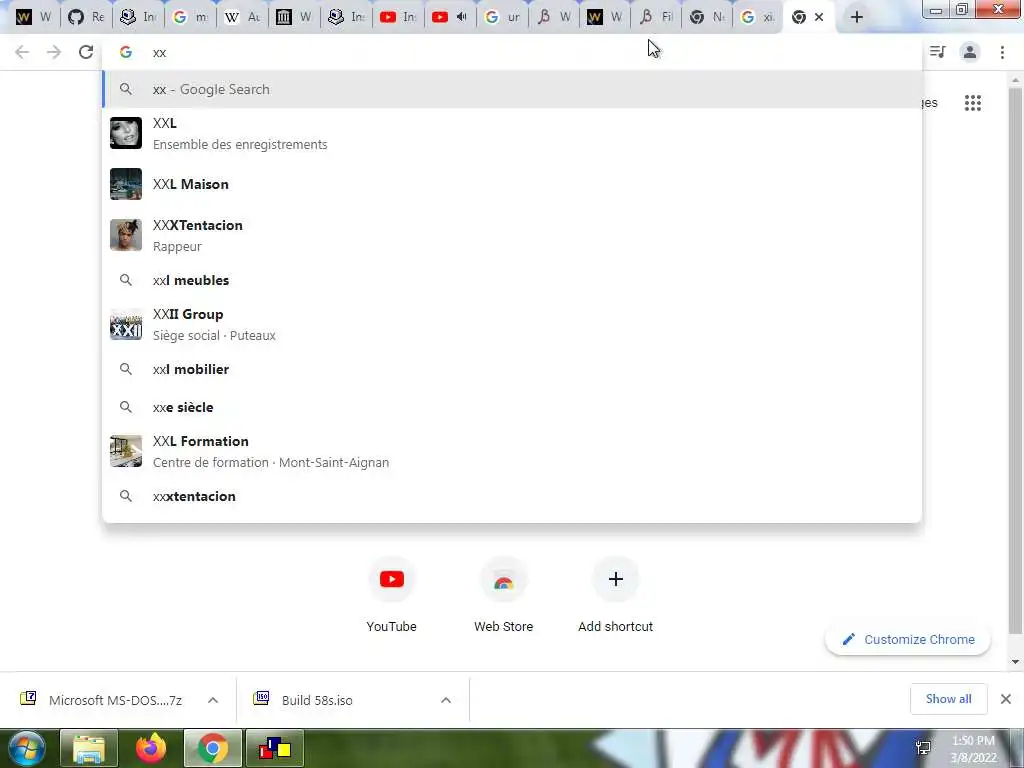This screenshot has width=1024, height=768.
Task: Click the taskbar clock showing 1:50 PM
Action: pos(973,749)
